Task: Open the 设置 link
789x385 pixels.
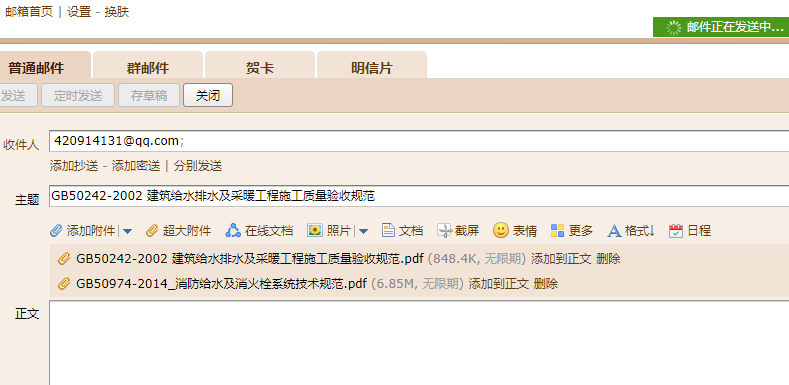Action: click(79, 12)
